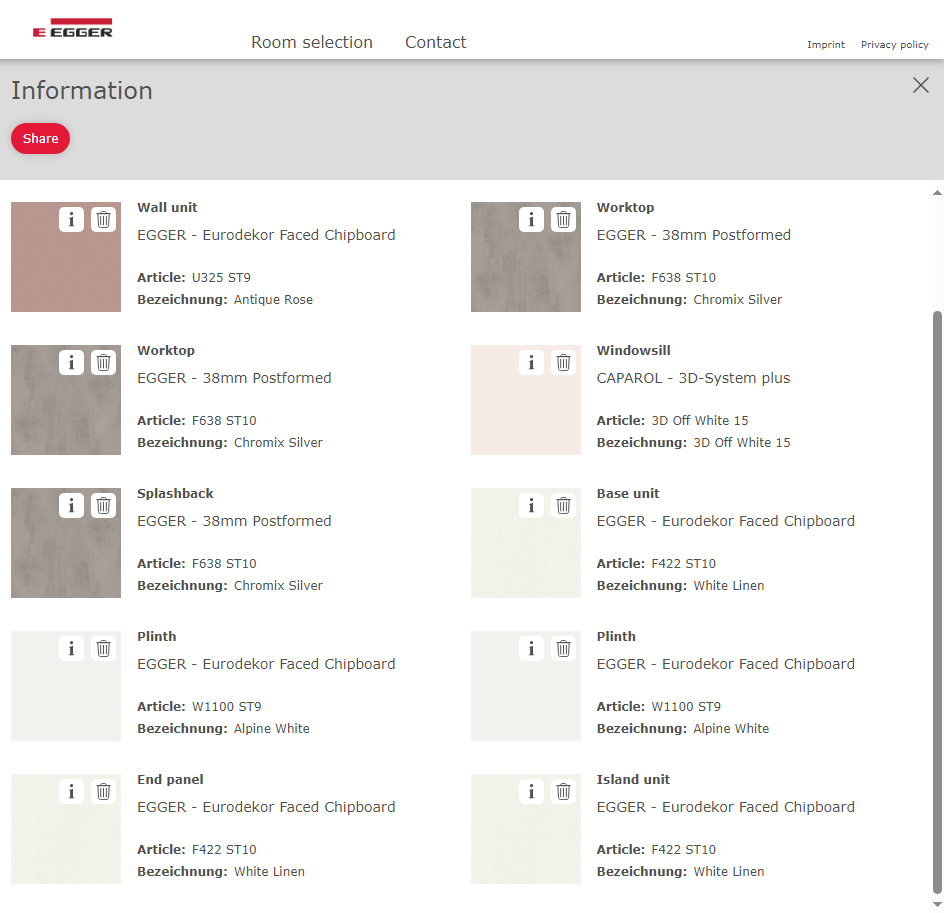Image resolution: width=944 pixels, height=913 pixels.
Task: Open info for the Island unit
Action: pos(531,791)
